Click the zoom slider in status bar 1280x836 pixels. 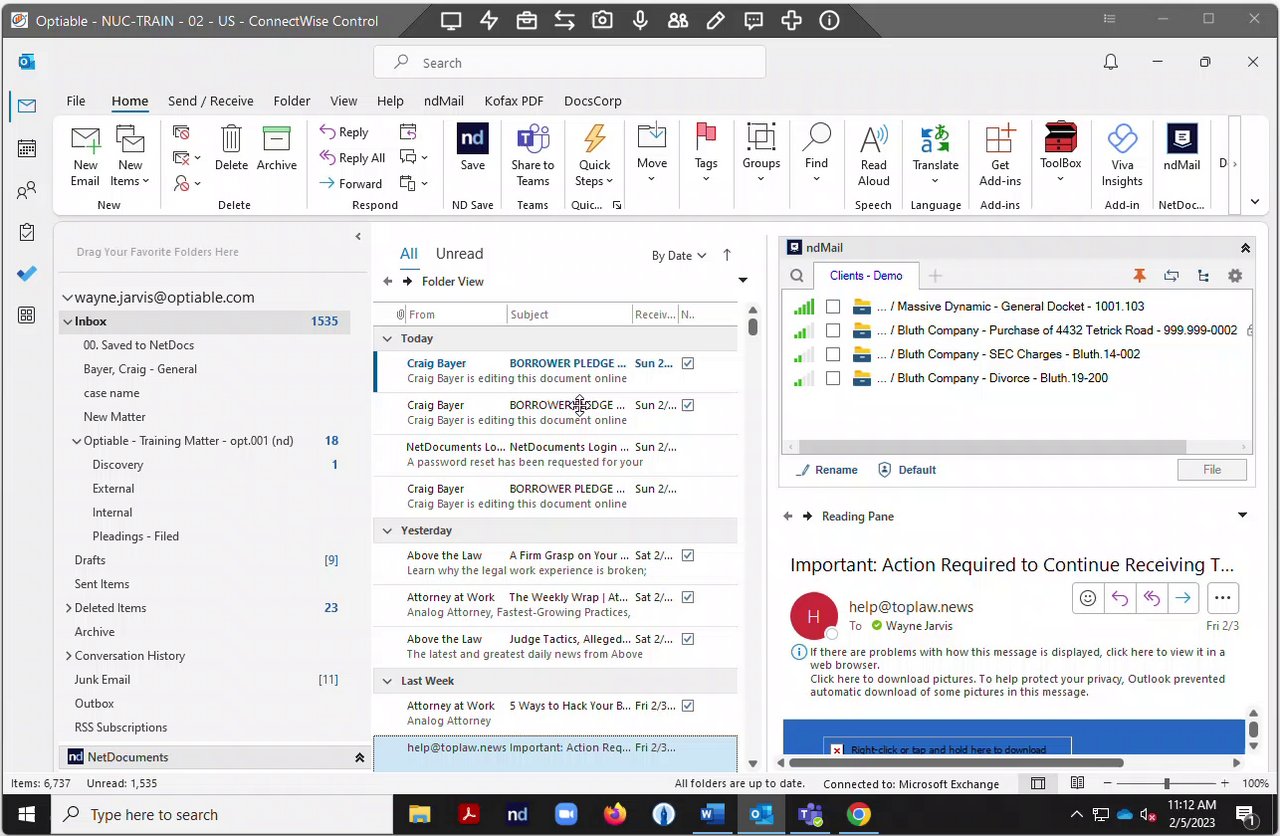coord(1166,784)
